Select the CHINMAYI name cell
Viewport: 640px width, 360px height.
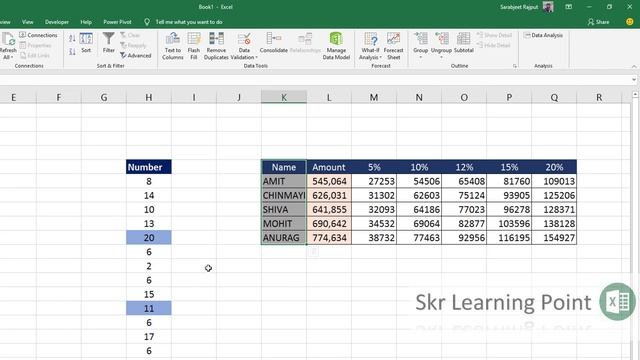click(284, 195)
